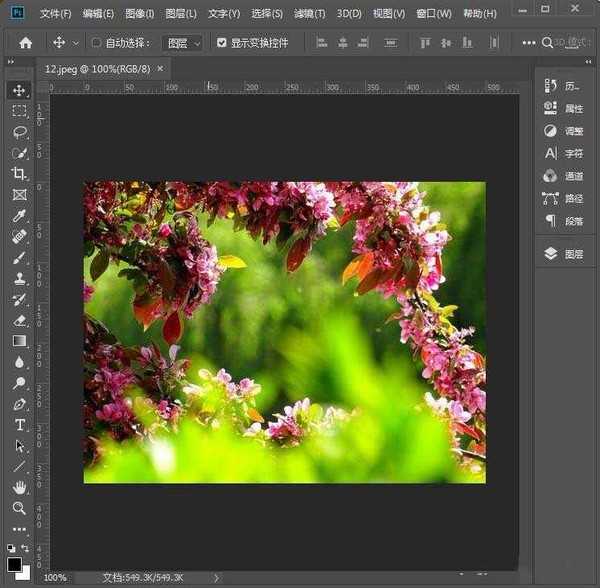Select the Lasso tool
The height and width of the screenshot is (588, 600).
[x=19, y=132]
